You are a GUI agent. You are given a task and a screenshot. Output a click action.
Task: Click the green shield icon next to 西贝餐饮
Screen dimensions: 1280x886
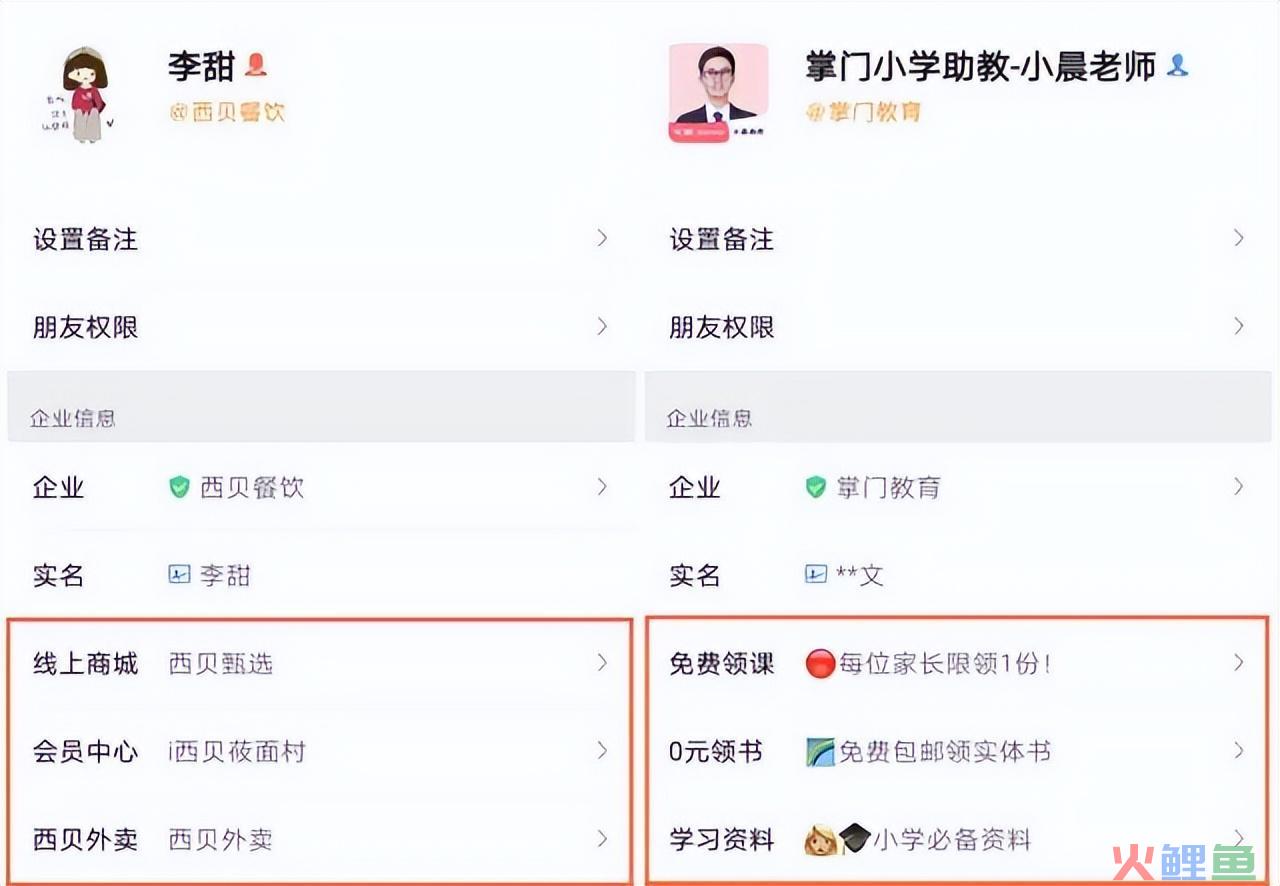pos(179,487)
